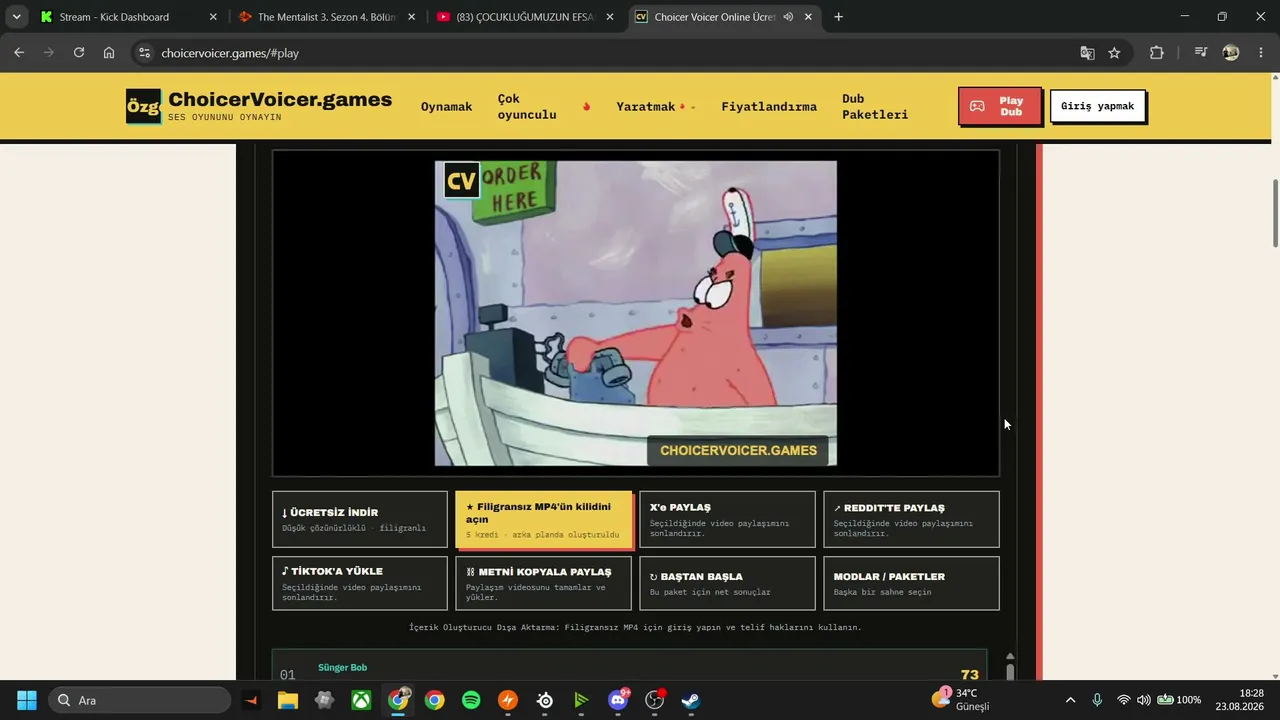The height and width of the screenshot is (720, 1280).
Task: Open the clock and date 18:28 in the taskbar
Action: tap(1238, 700)
